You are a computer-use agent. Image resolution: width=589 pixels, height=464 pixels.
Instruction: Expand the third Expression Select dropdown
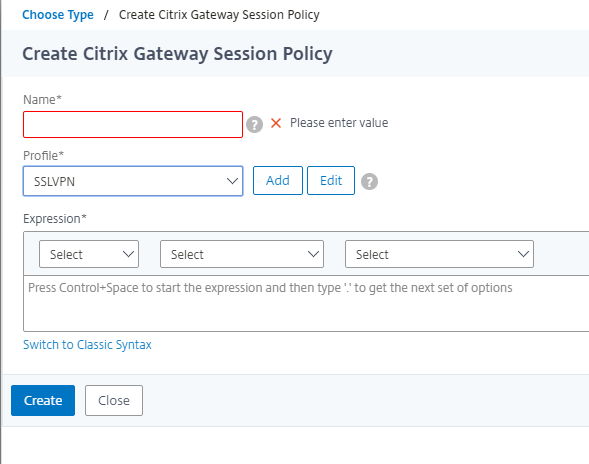pos(439,254)
